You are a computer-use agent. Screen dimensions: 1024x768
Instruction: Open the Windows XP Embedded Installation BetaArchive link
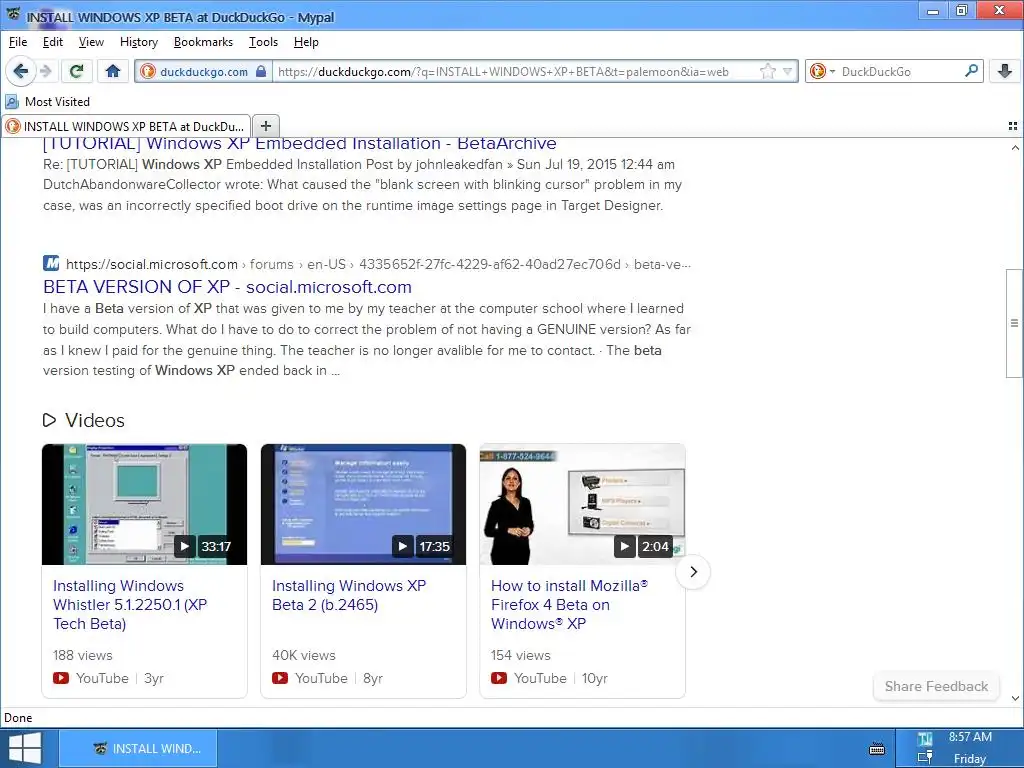[x=300, y=144]
